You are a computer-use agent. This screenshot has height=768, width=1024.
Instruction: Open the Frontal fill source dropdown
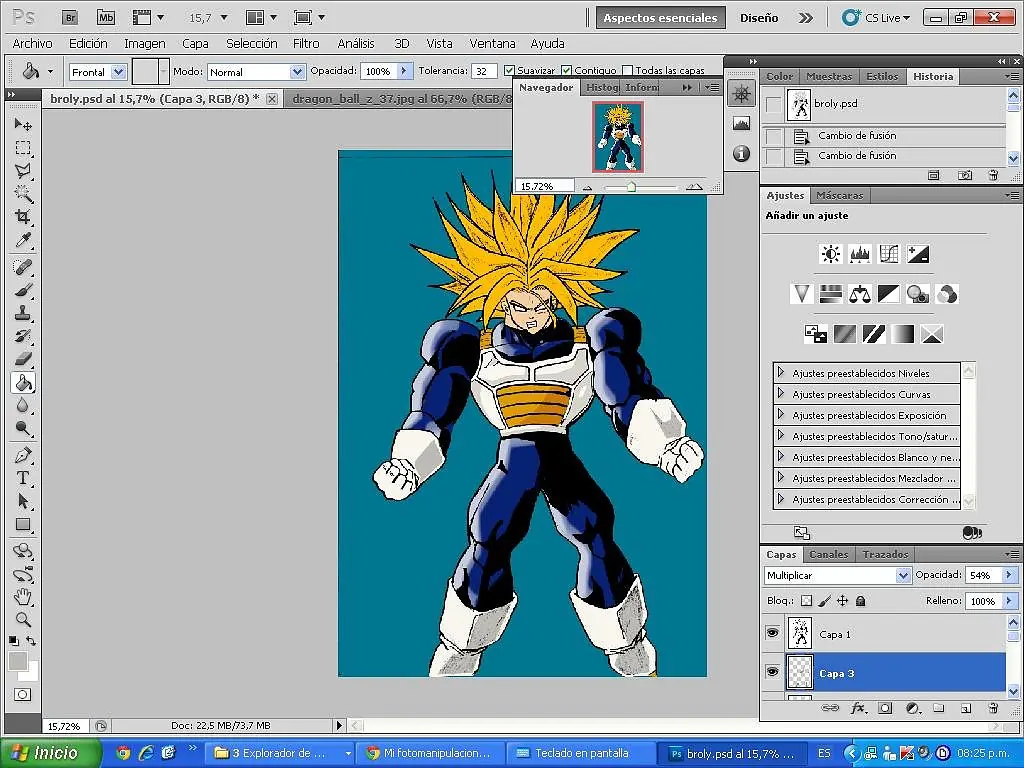[118, 72]
